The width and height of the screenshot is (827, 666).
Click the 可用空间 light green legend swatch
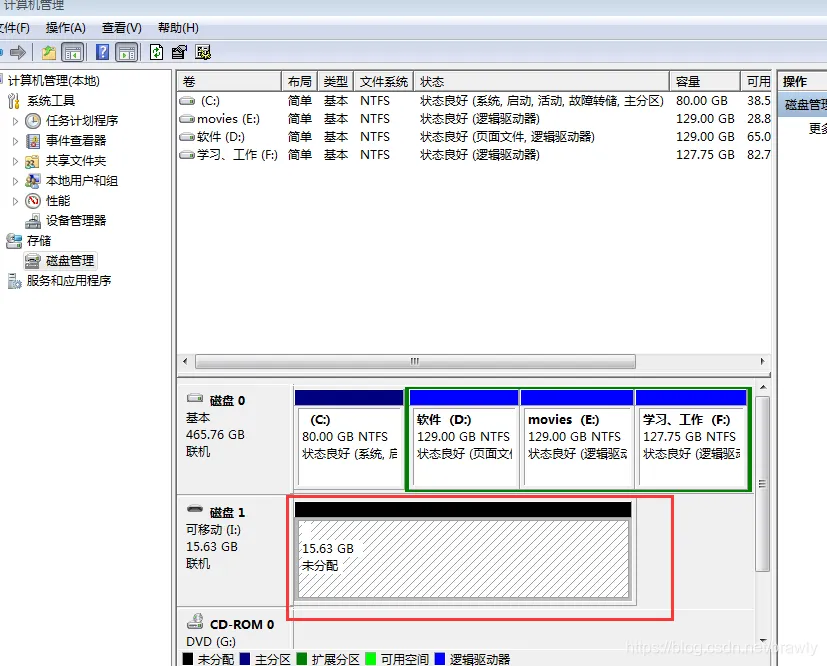point(371,659)
